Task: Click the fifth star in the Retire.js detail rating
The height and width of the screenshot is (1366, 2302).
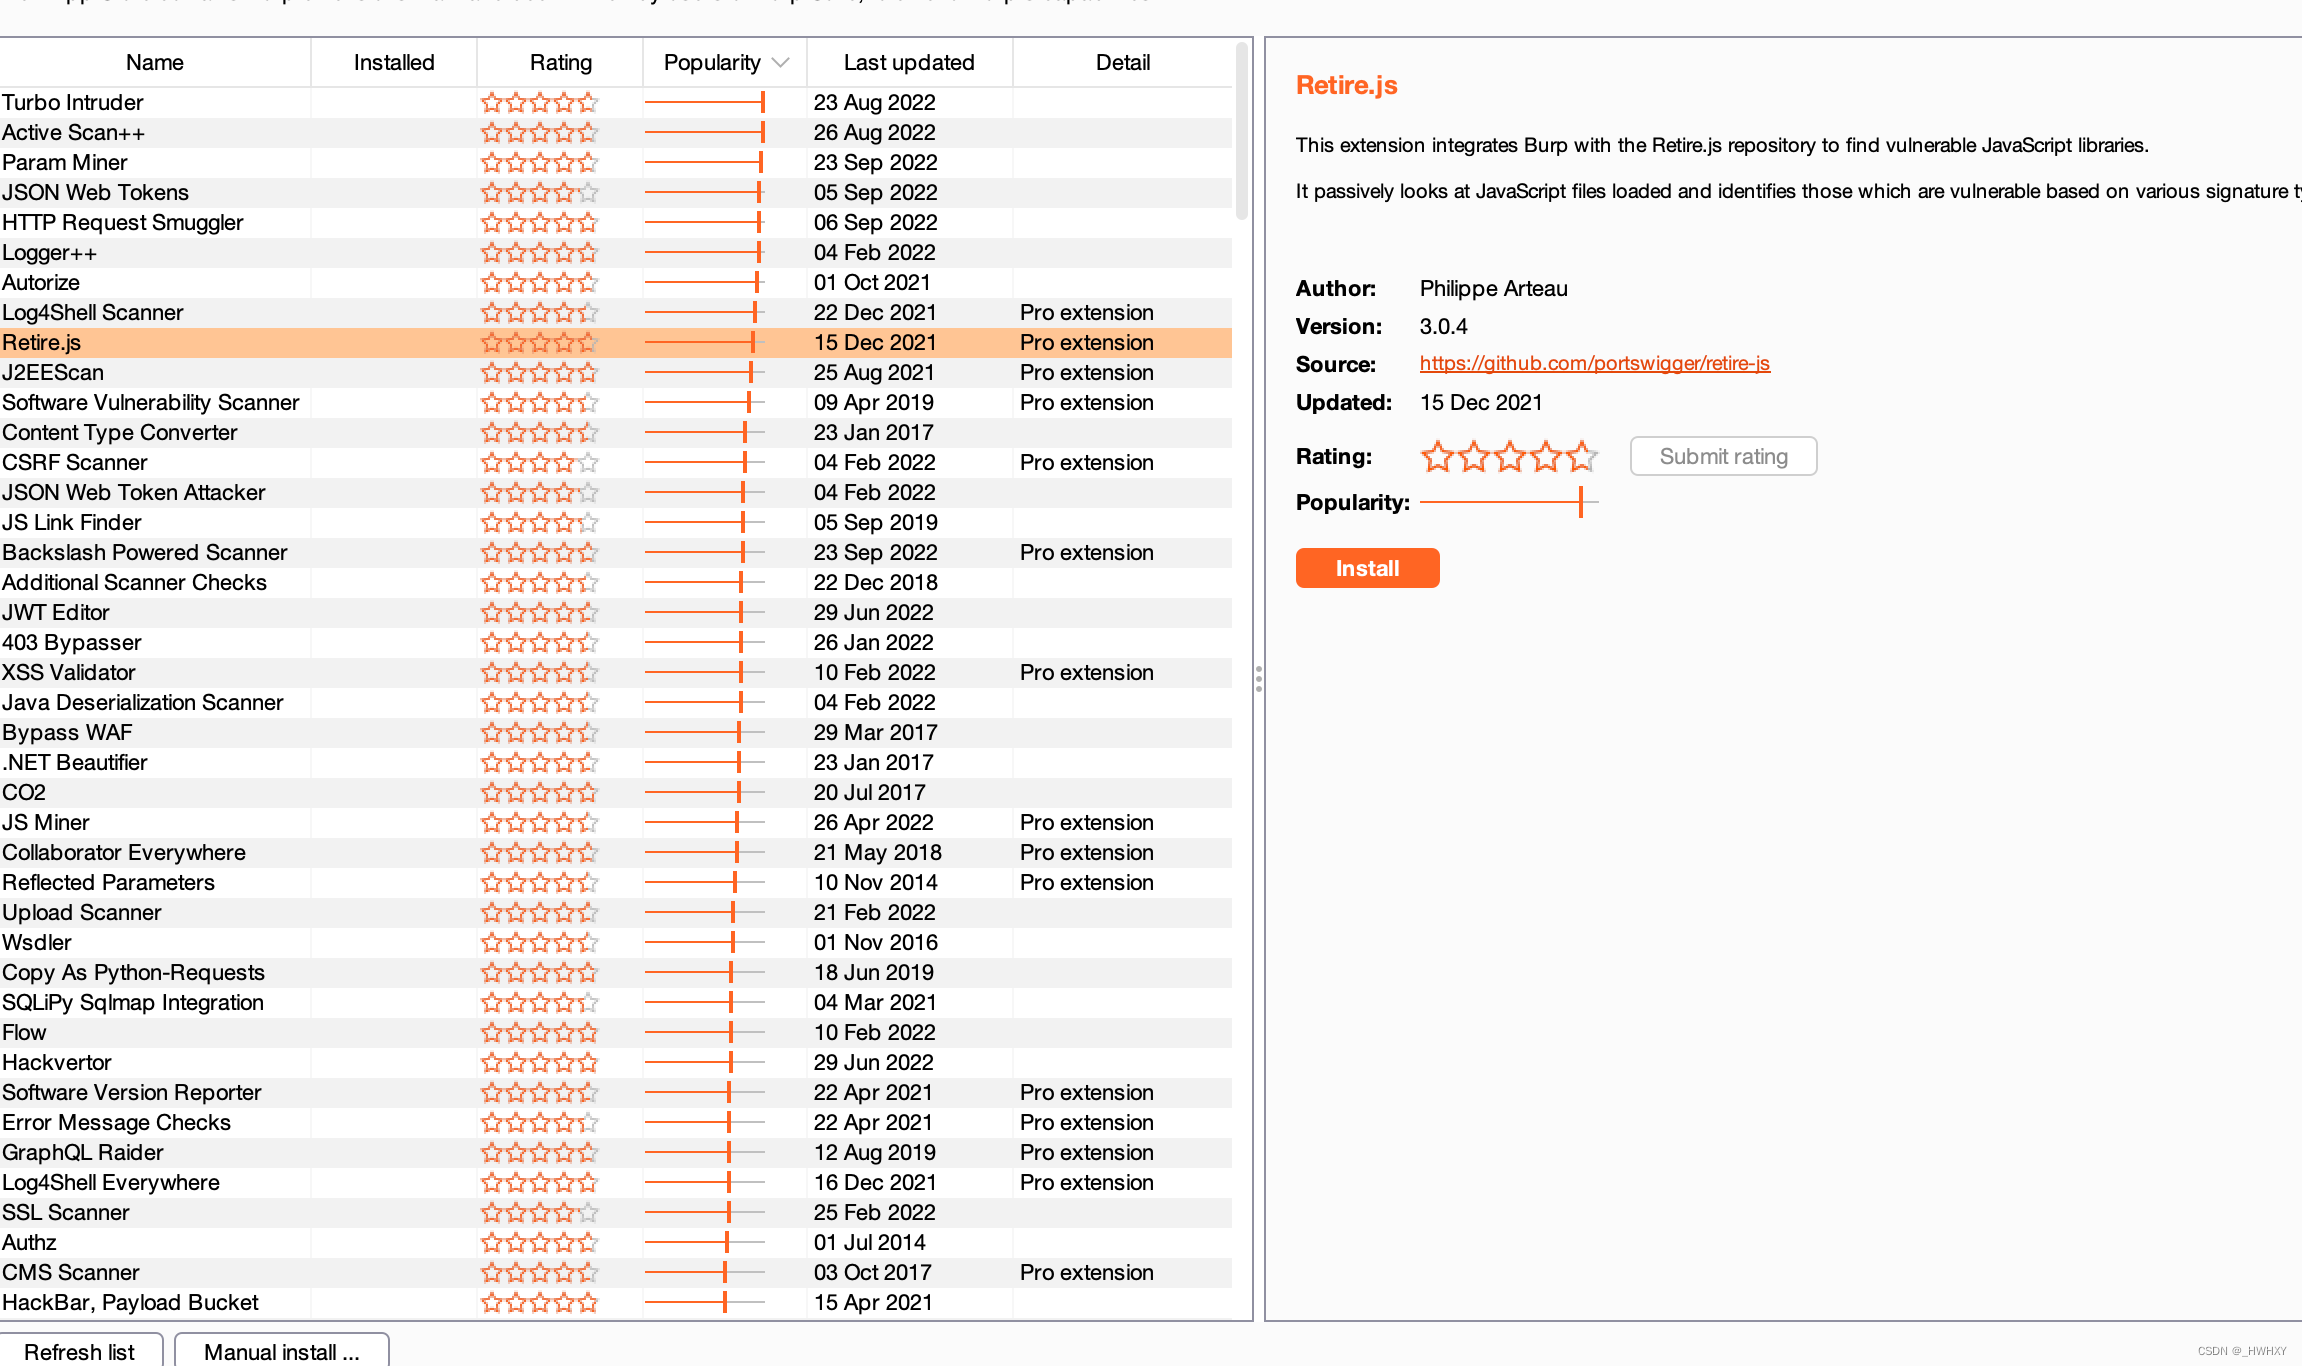Action: click(1581, 456)
